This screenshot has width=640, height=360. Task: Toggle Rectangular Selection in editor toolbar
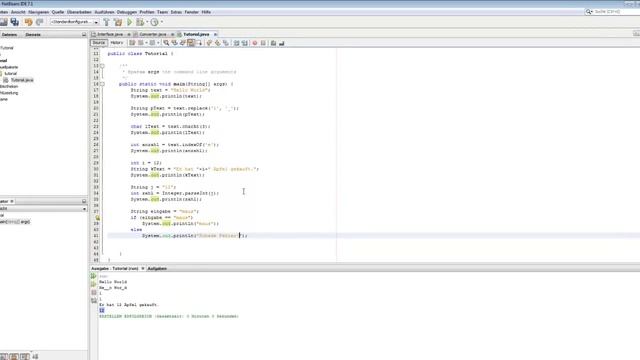[x=199, y=43]
